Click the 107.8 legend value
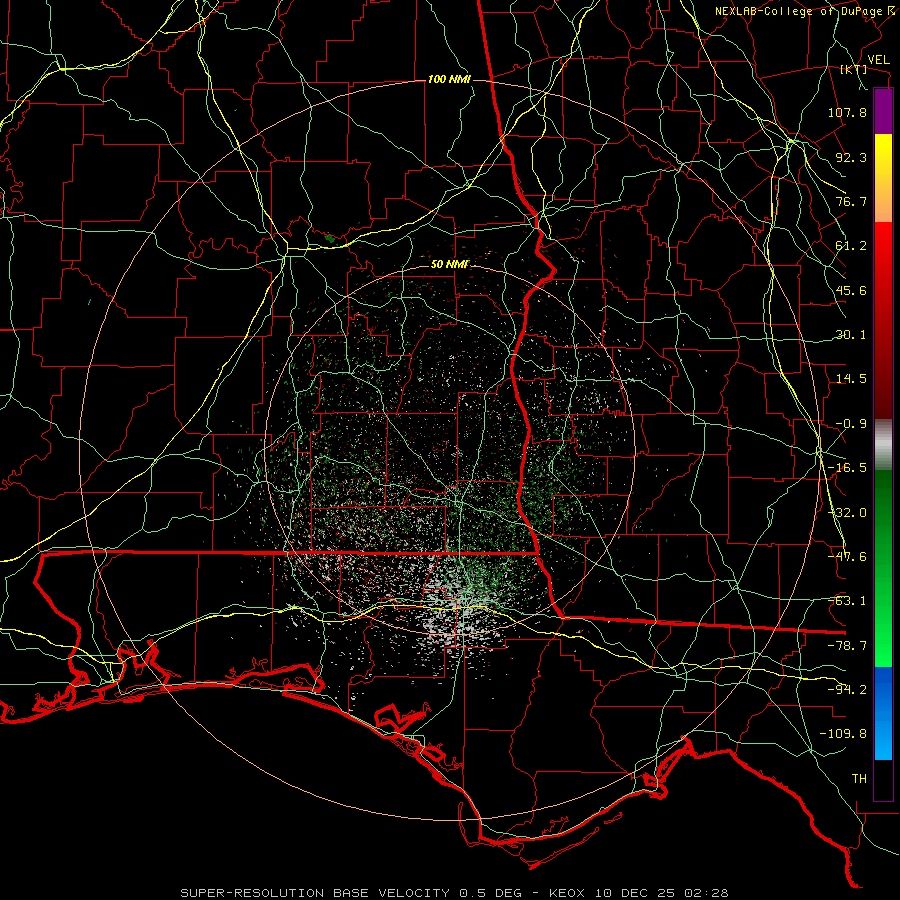The image size is (900, 900). click(847, 112)
